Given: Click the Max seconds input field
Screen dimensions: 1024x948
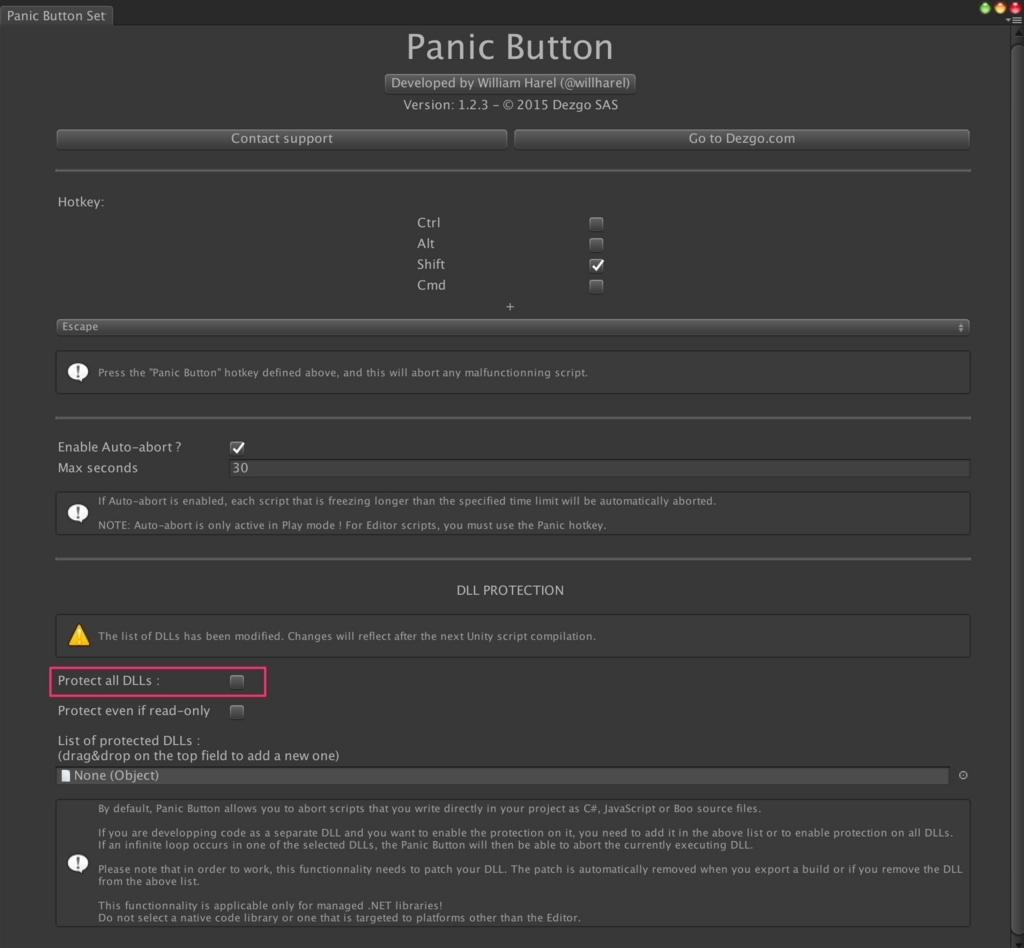Looking at the screenshot, I should (x=600, y=468).
